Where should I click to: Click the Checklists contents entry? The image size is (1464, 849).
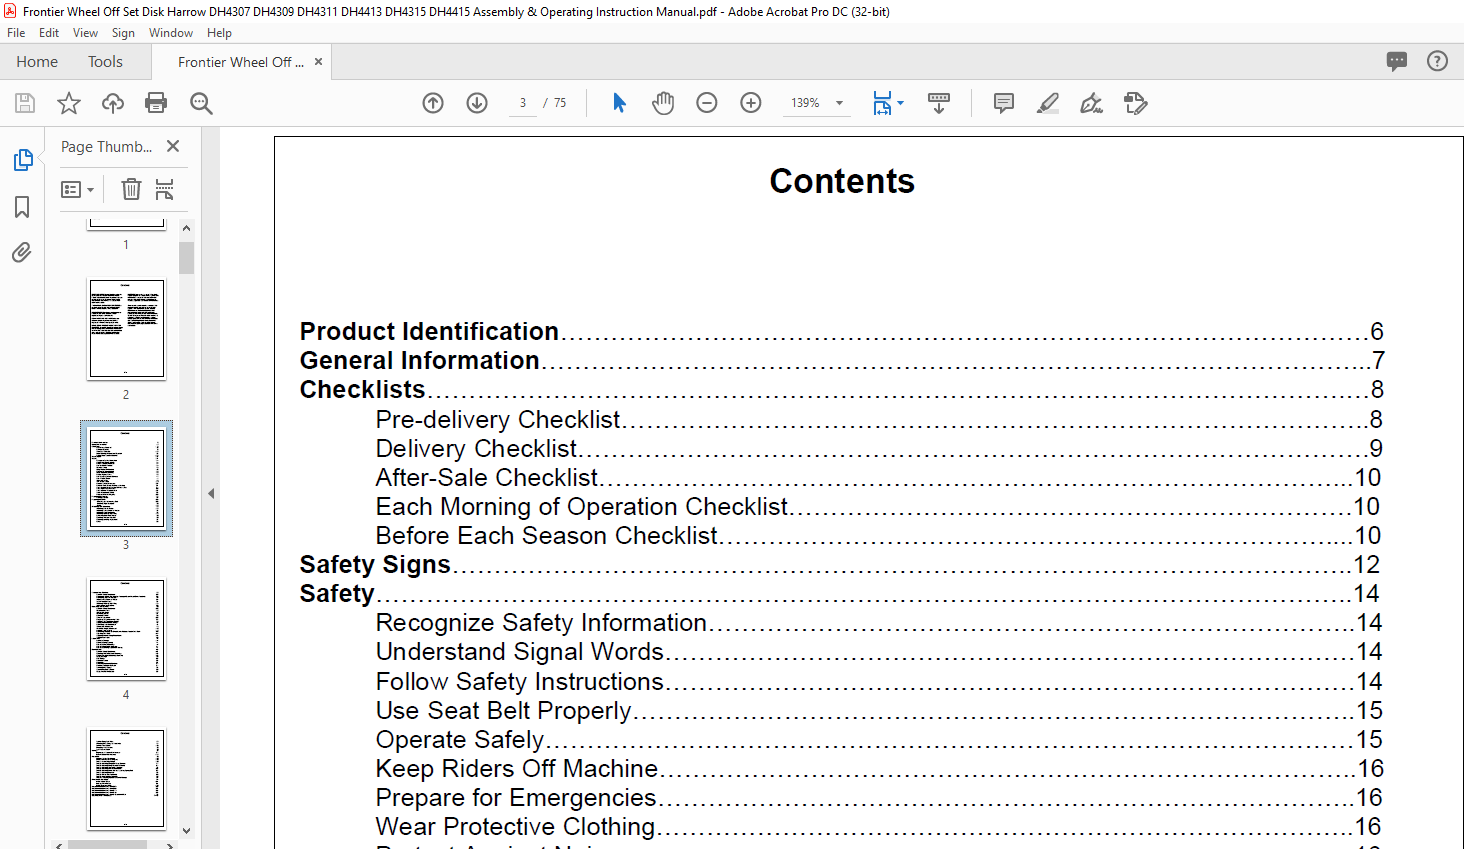pyautogui.click(x=842, y=389)
